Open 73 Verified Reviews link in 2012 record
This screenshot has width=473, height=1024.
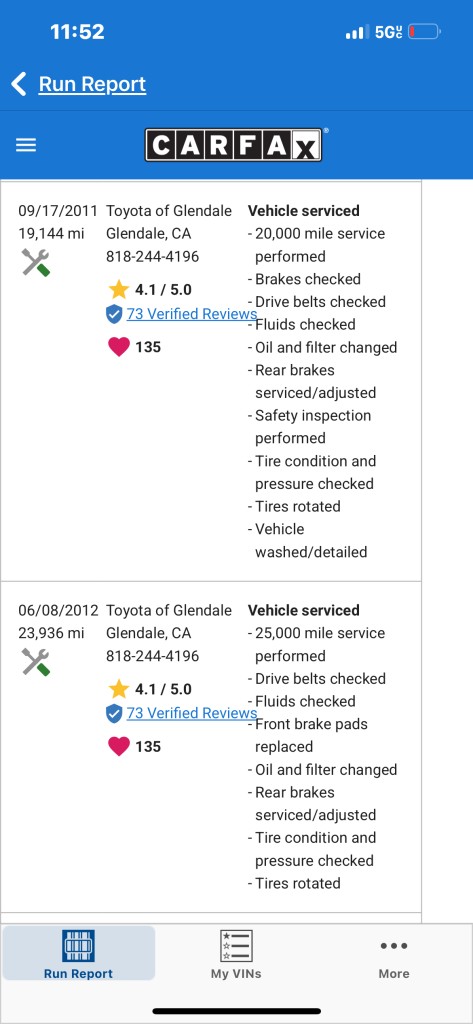191,713
